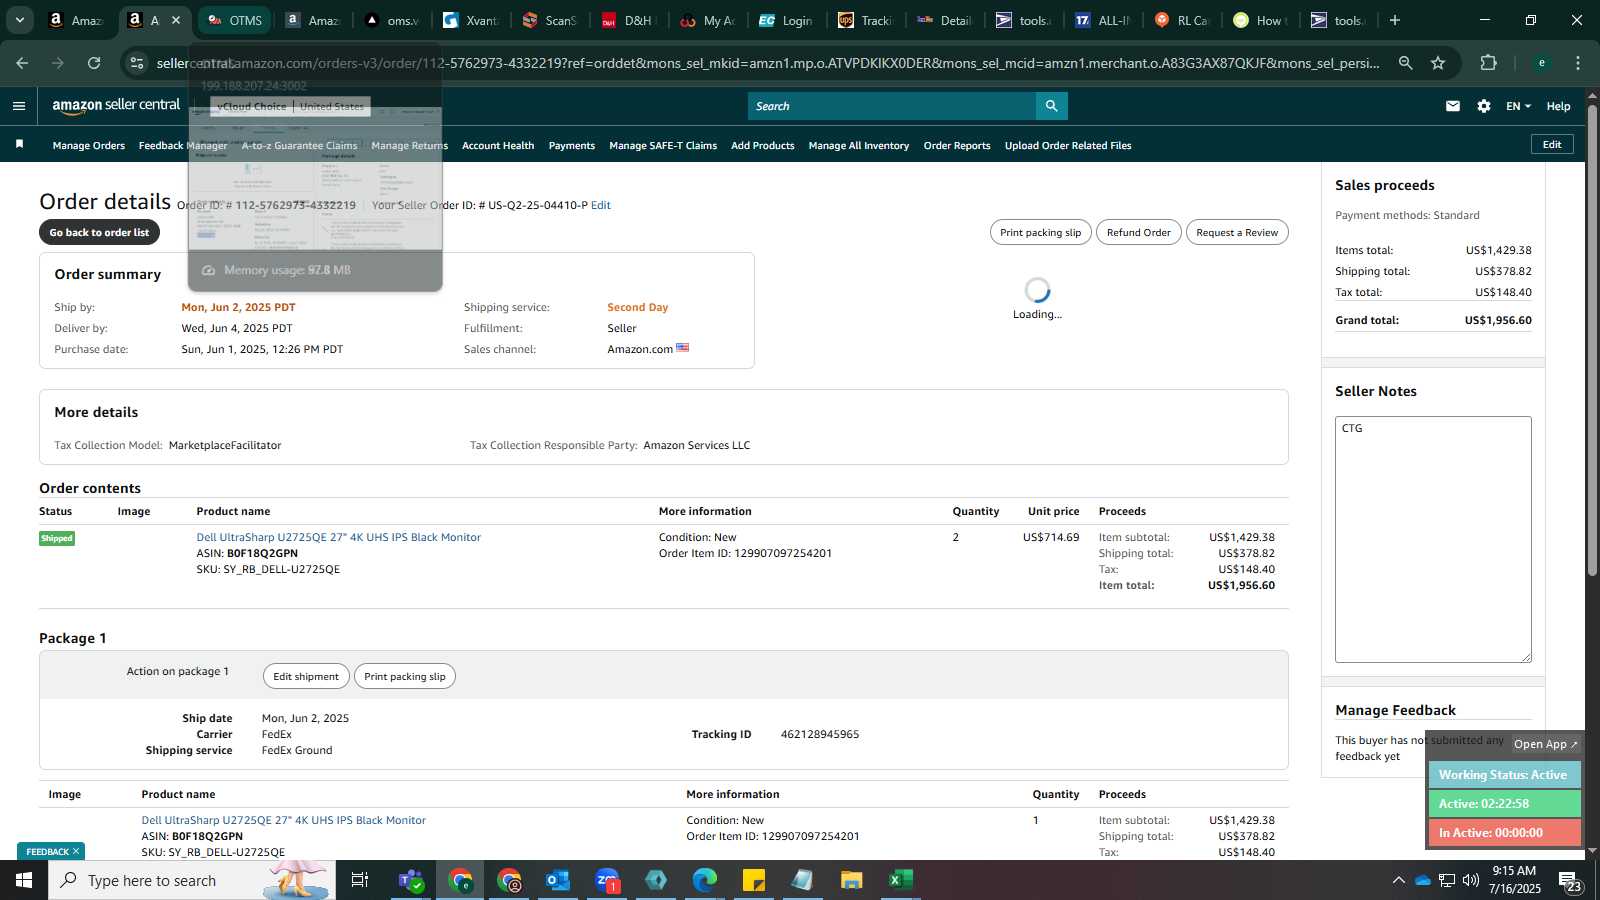Click the FEEDBACK tab close button
Viewport: 1600px width, 900px height.
(75, 852)
